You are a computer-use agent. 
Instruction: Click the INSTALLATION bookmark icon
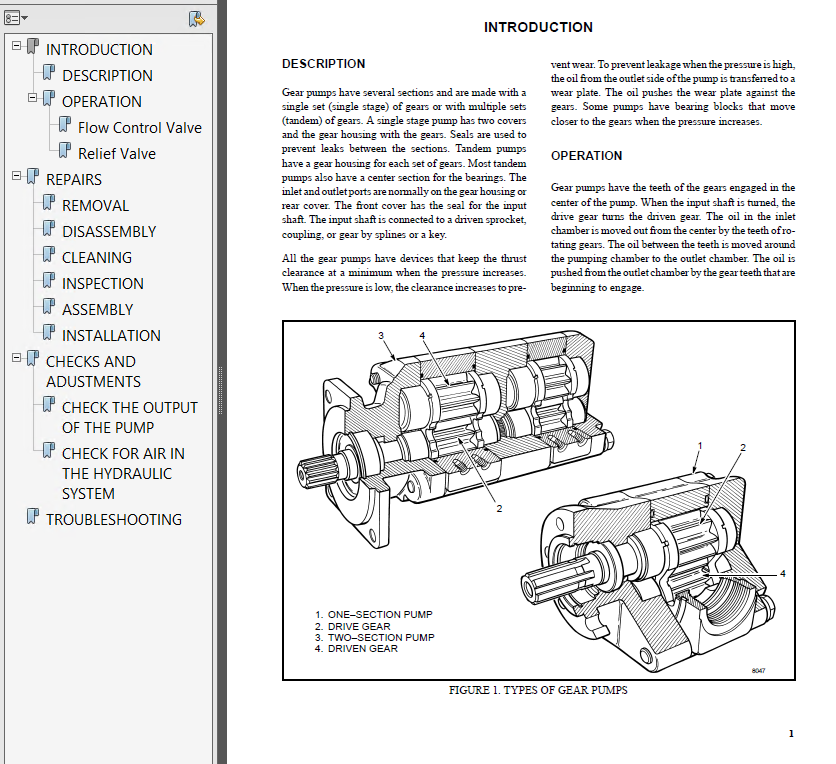49,333
